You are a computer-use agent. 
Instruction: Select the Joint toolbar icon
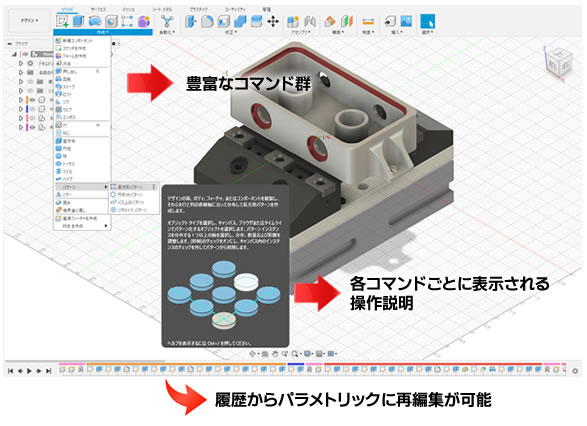coord(310,21)
